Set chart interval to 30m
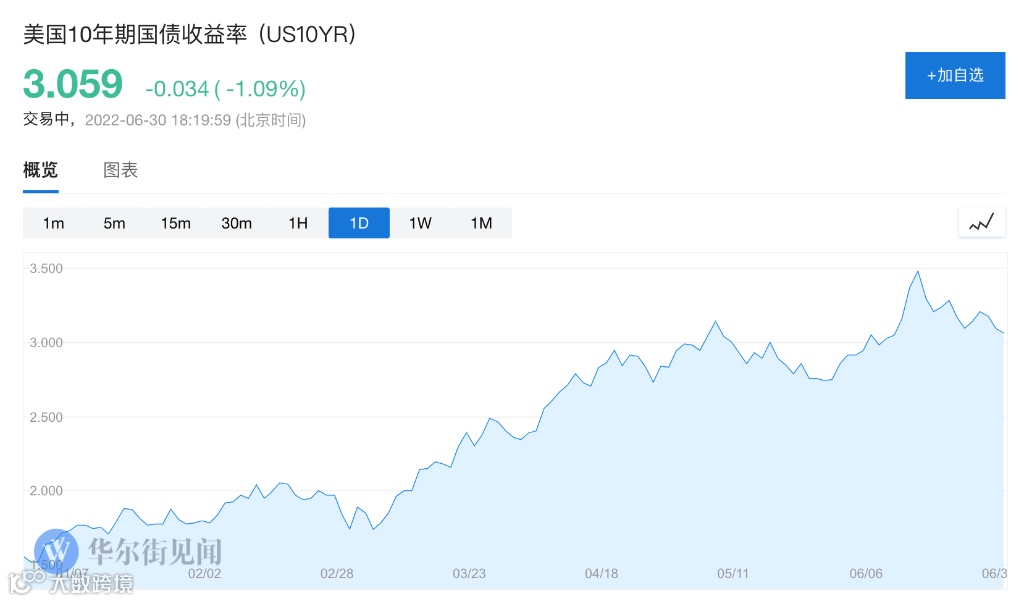Viewport: 1024px width, 602px height. (x=237, y=223)
